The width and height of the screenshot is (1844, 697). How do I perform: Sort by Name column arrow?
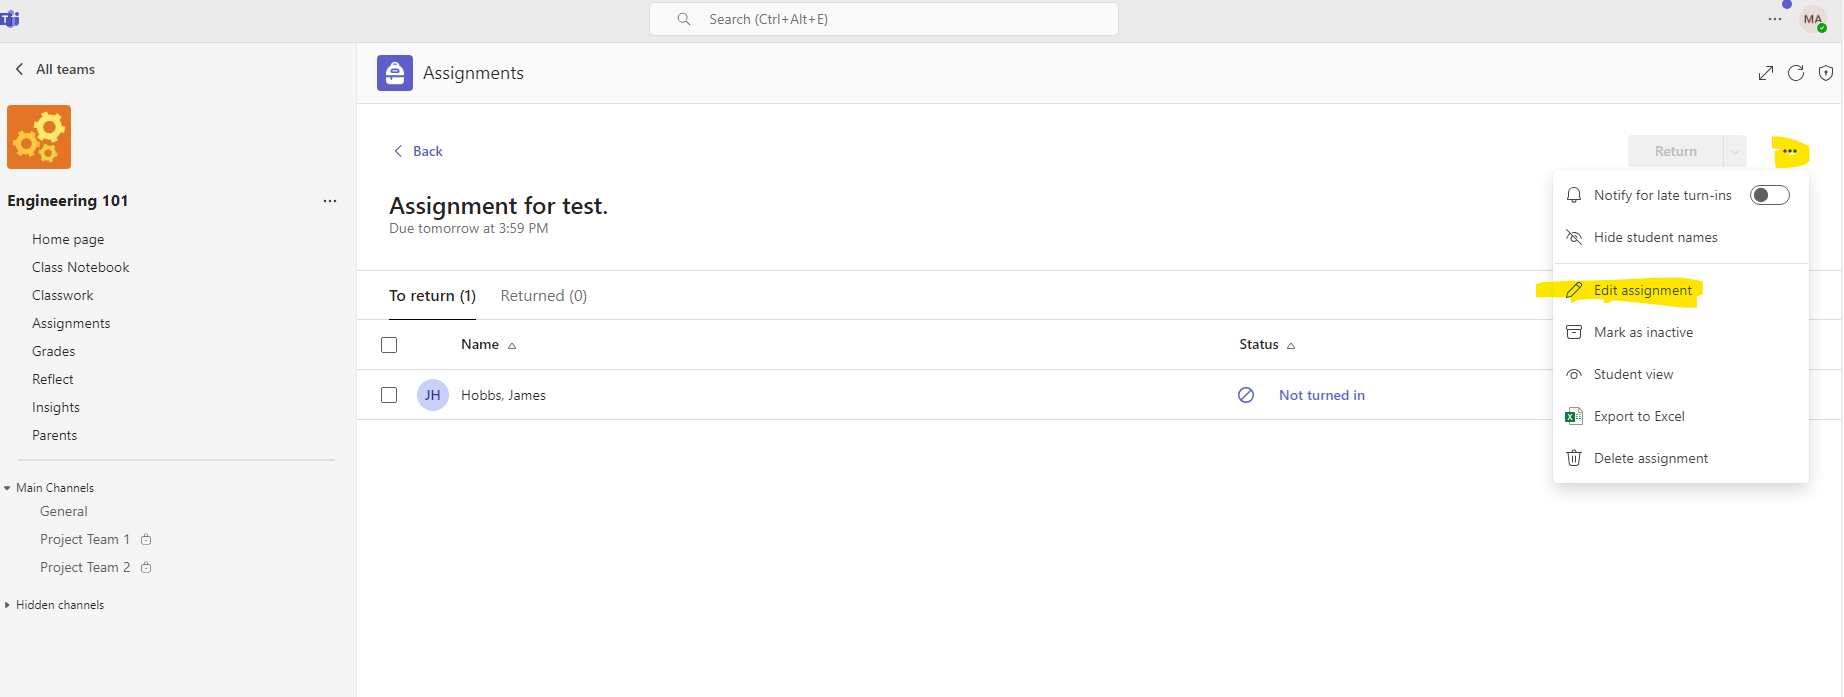512,346
